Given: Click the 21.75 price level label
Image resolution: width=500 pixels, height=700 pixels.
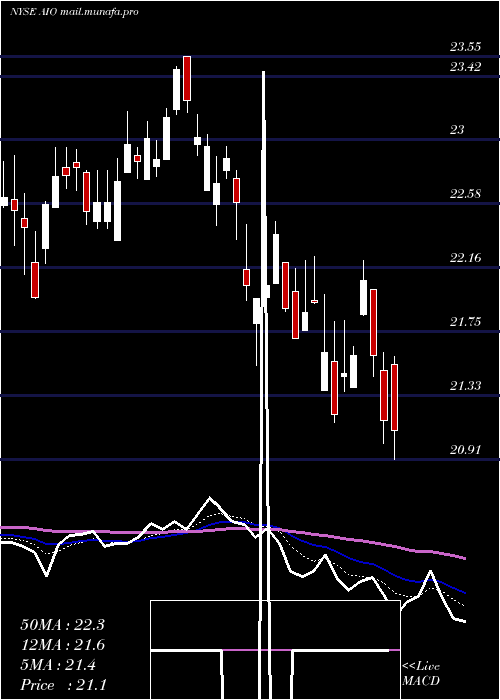Looking at the screenshot, I should (465, 321).
